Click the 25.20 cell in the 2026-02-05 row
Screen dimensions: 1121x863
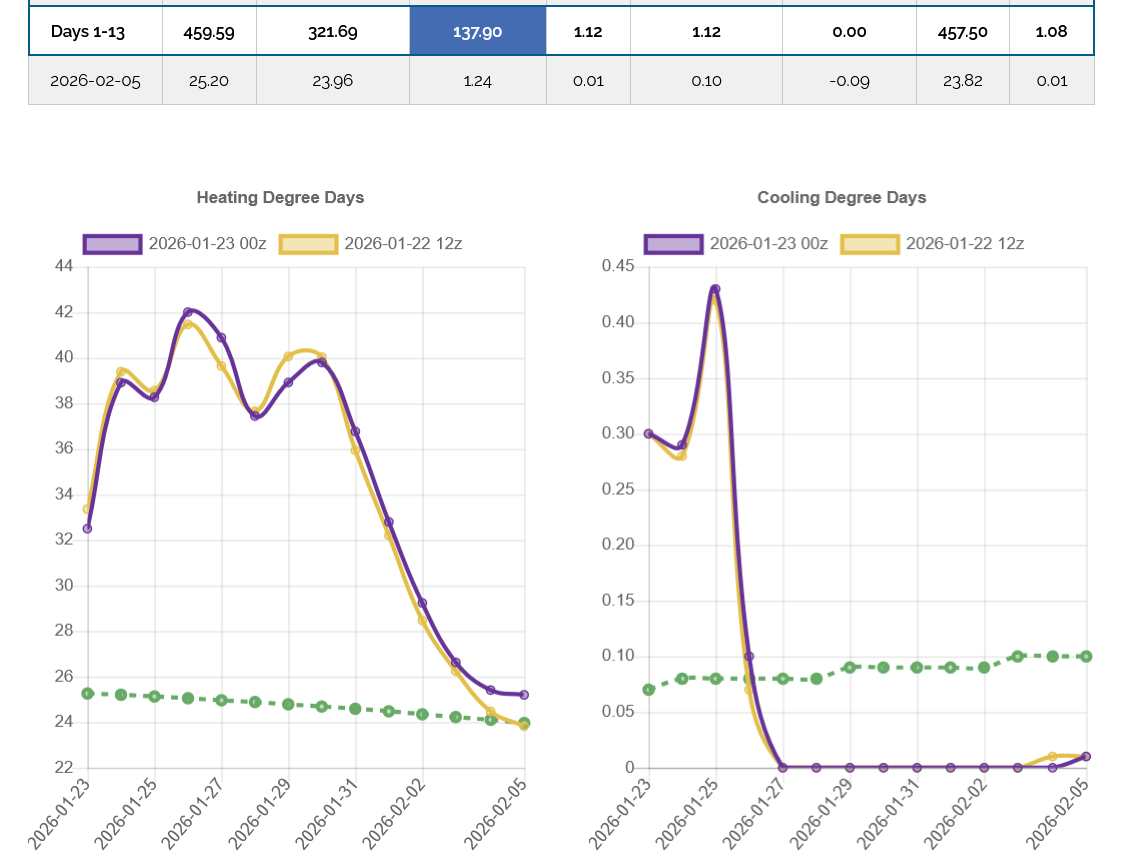tap(209, 81)
